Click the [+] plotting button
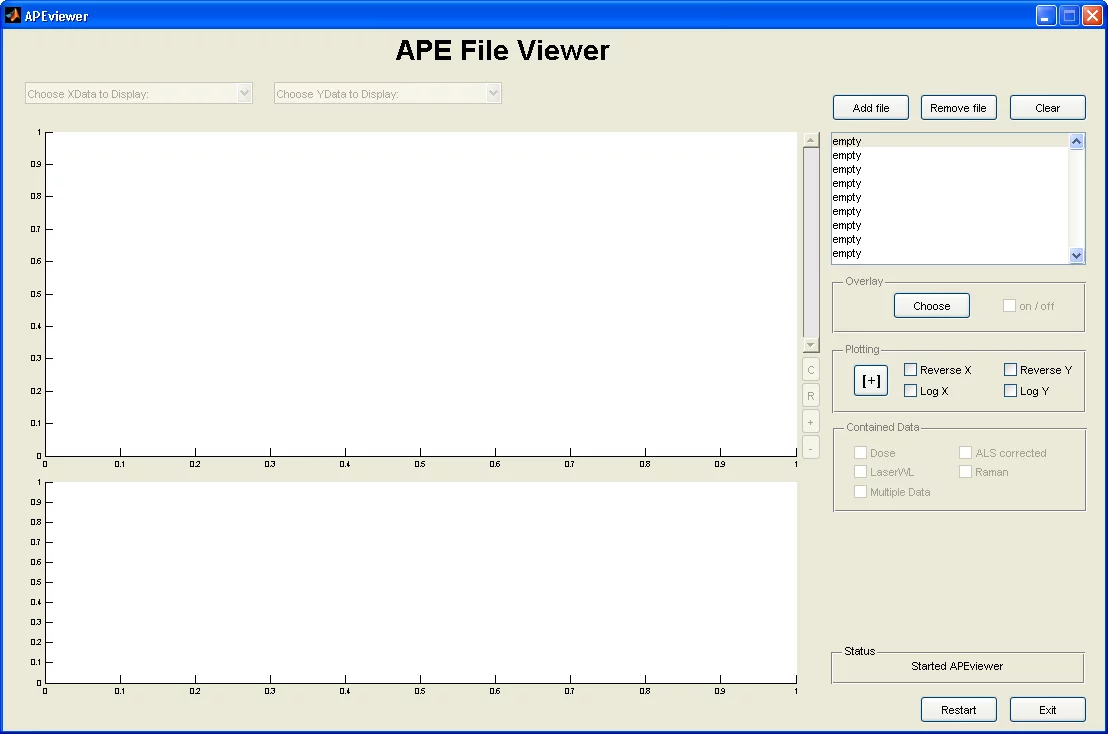Image resolution: width=1108 pixels, height=734 pixels. point(871,381)
